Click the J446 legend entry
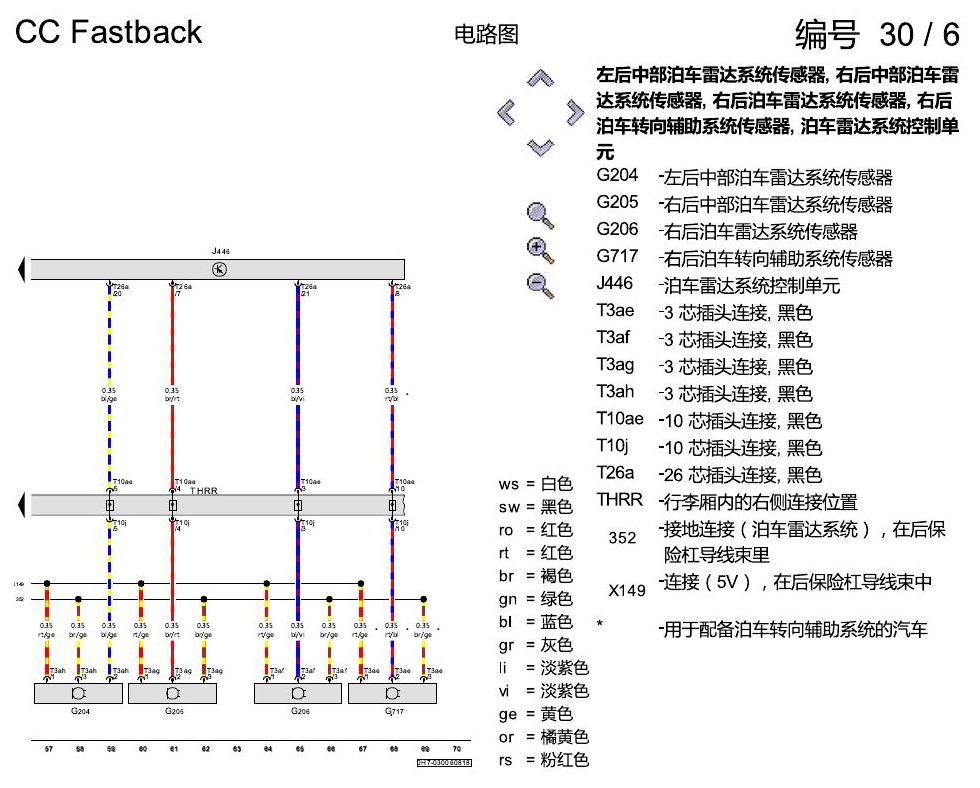The width and height of the screenshot is (980, 788). coord(718,285)
